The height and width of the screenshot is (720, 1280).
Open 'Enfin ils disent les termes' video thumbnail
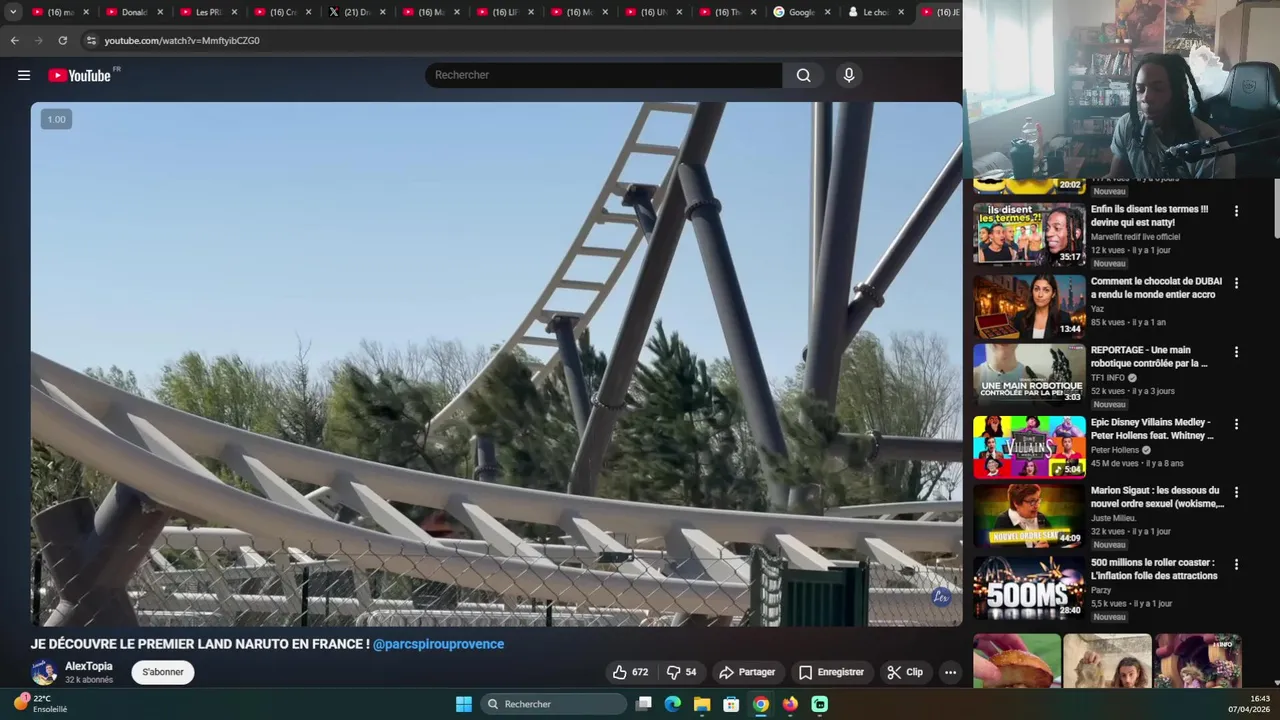click(1029, 234)
